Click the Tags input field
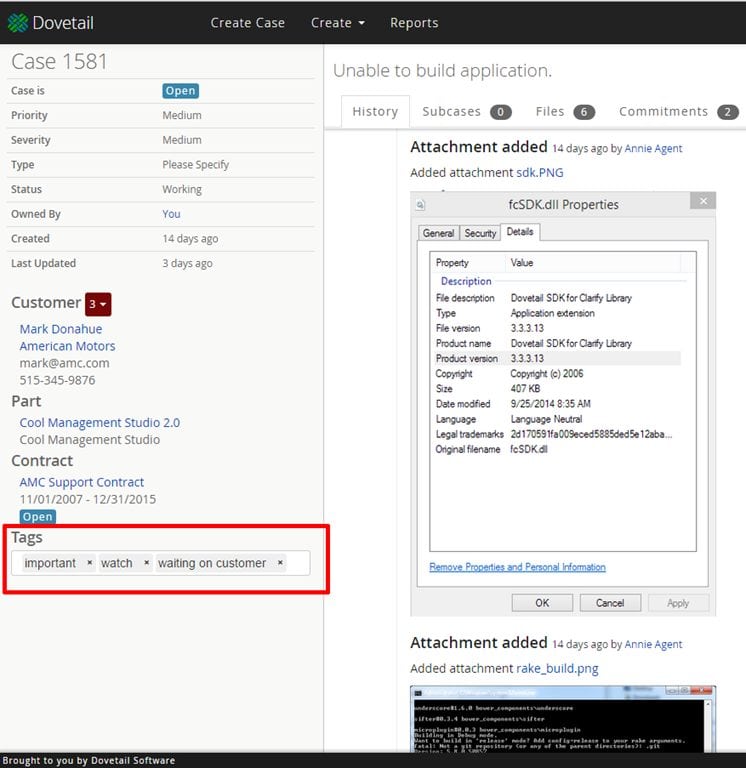The width and height of the screenshot is (746, 768). (x=161, y=563)
